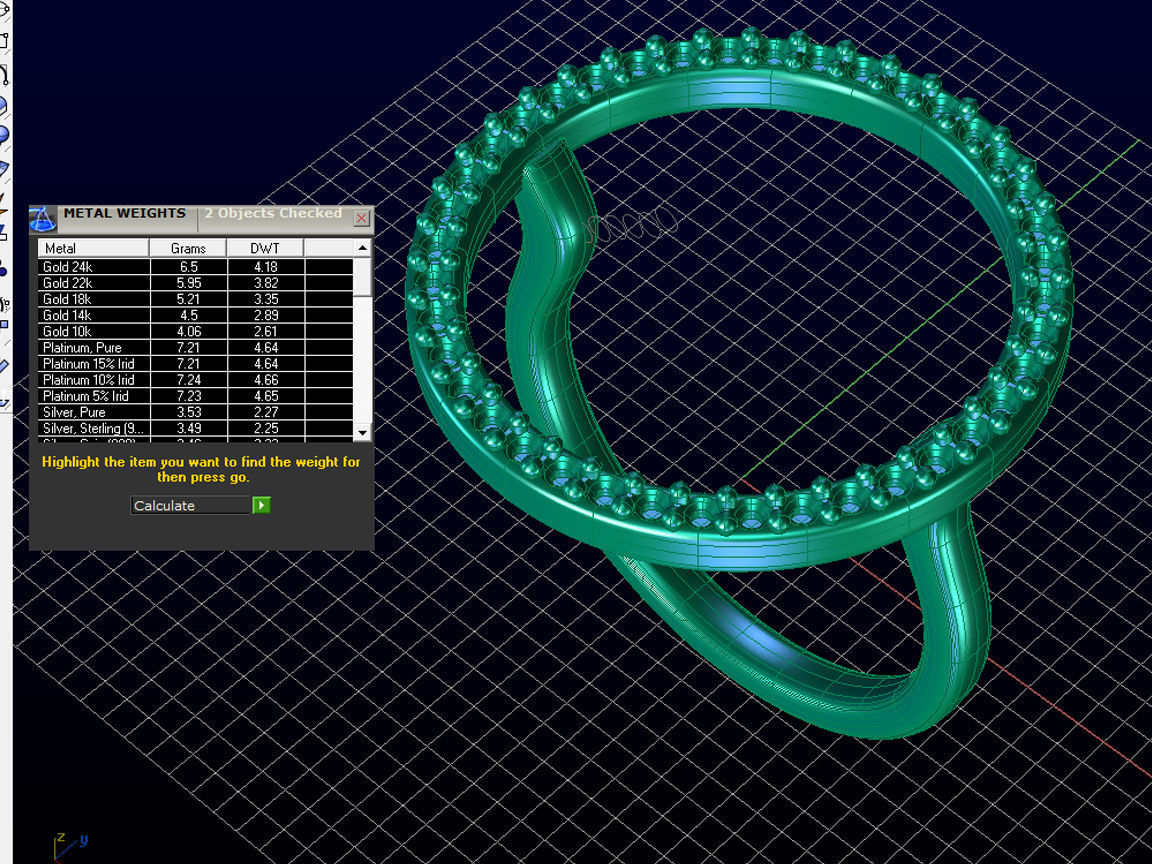Click the 6.5 grams value for Gold 24k
Screen dimensions: 1152x864
point(189,267)
